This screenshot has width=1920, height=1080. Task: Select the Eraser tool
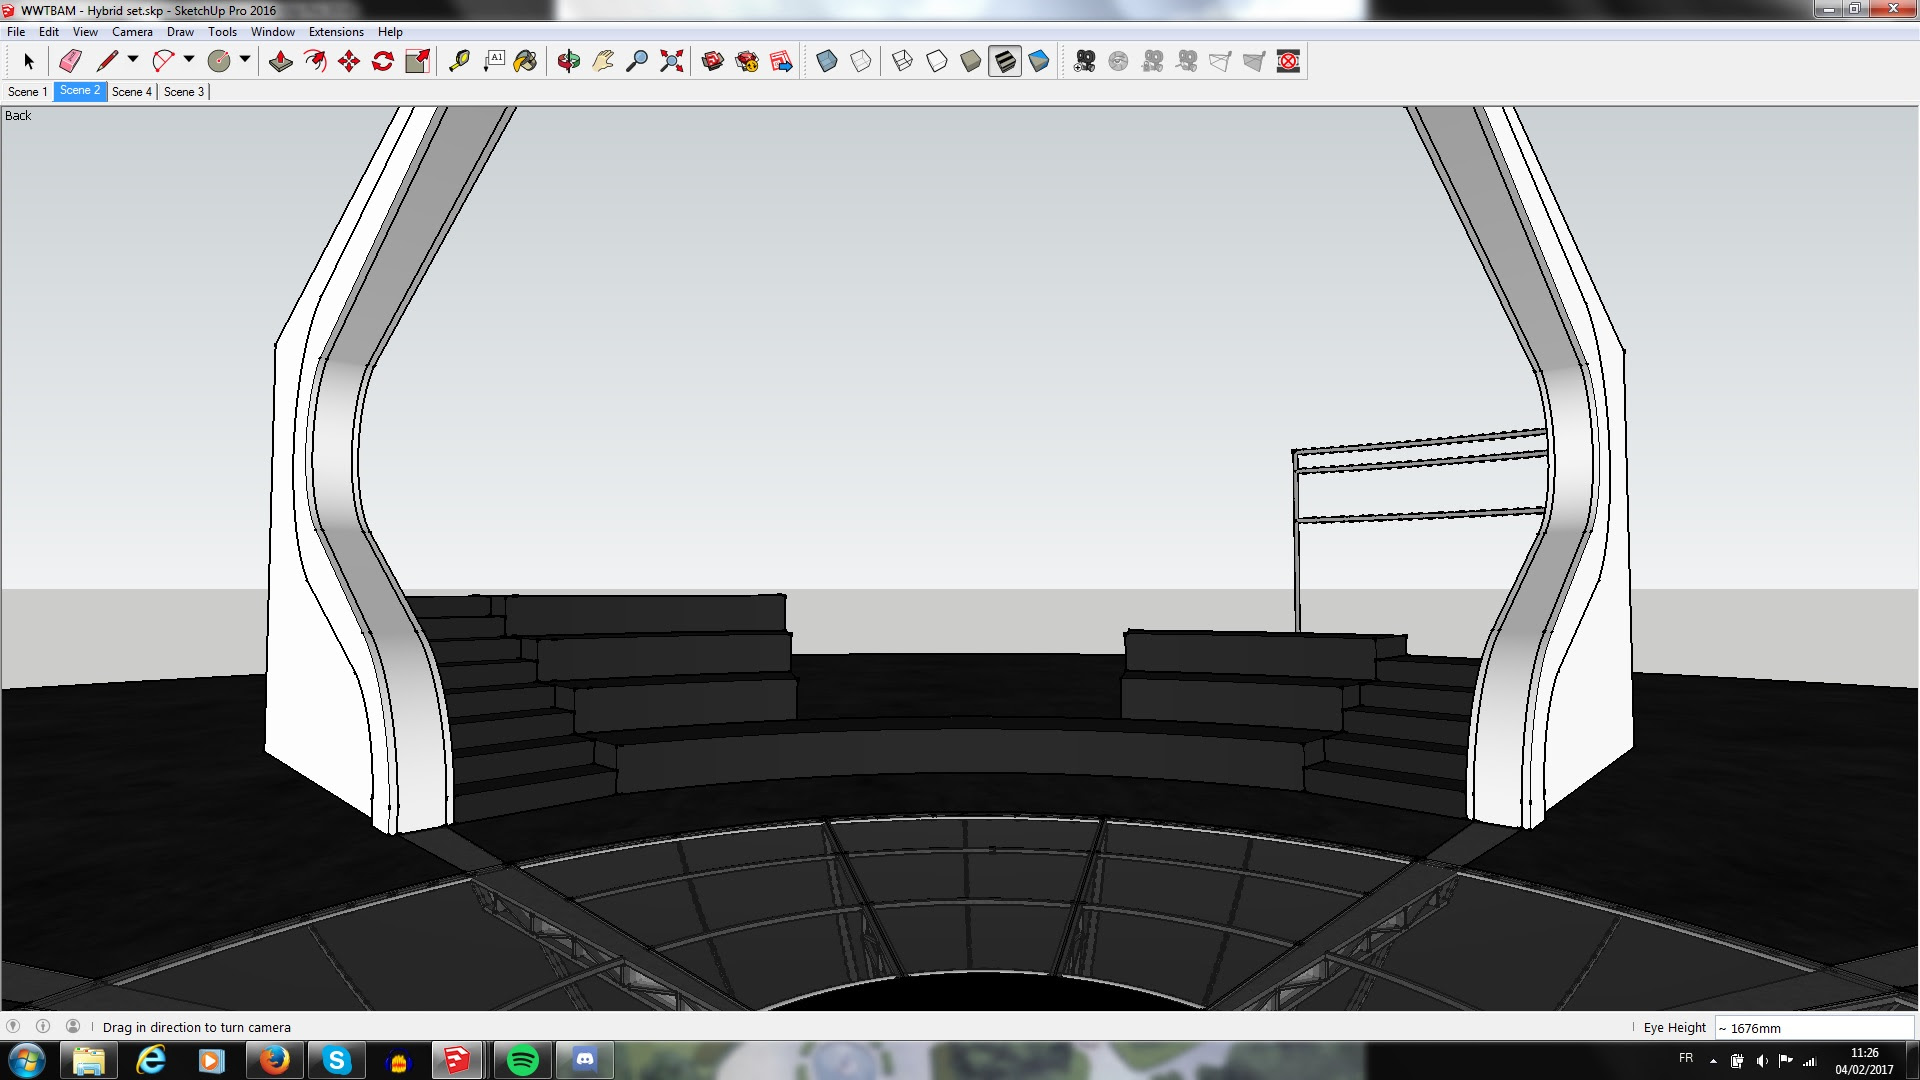click(70, 61)
